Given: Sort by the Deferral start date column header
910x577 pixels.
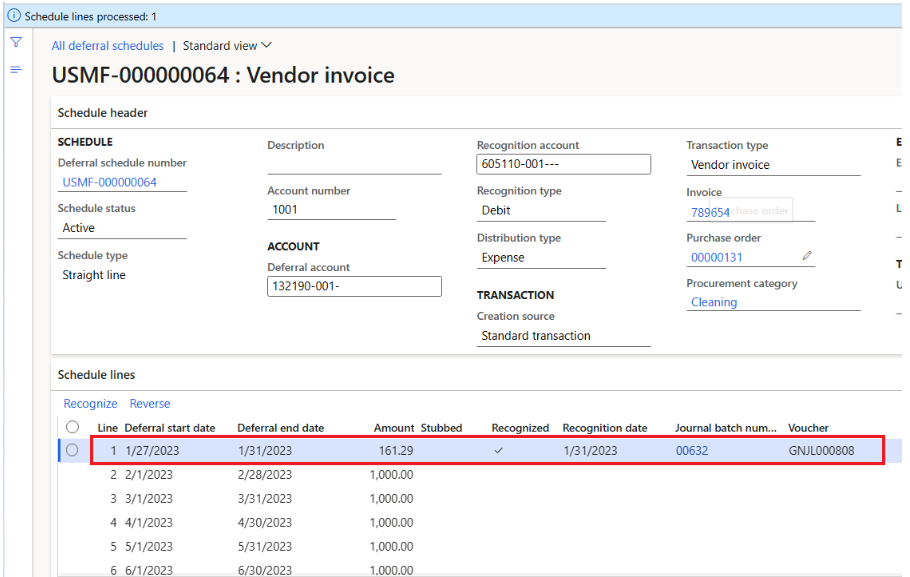Looking at the screenshot, I should point(169,428).
